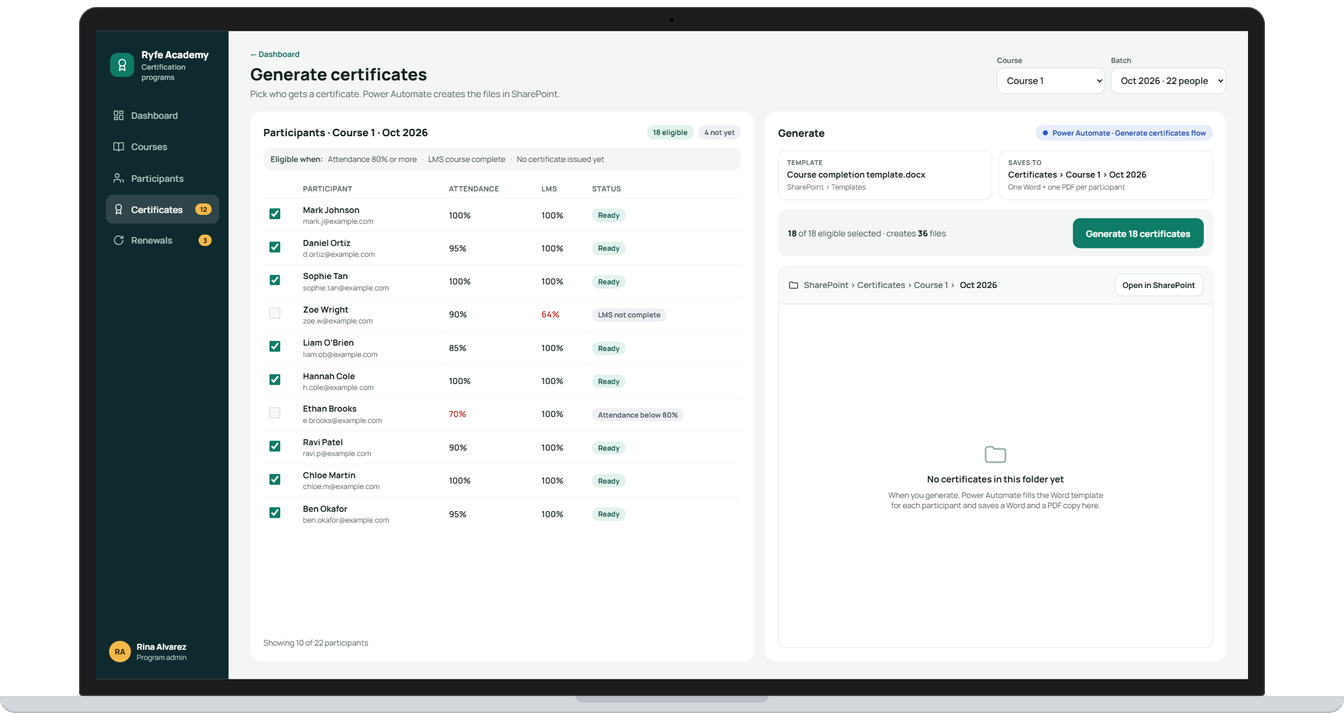Open Participants in the sidebar
Screen dimensions: 1344x720
[x=162, y=178]
